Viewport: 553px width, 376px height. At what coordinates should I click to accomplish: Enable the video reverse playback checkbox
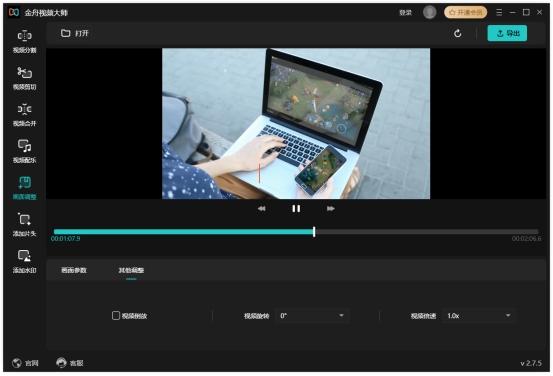(x=116, y=315)
